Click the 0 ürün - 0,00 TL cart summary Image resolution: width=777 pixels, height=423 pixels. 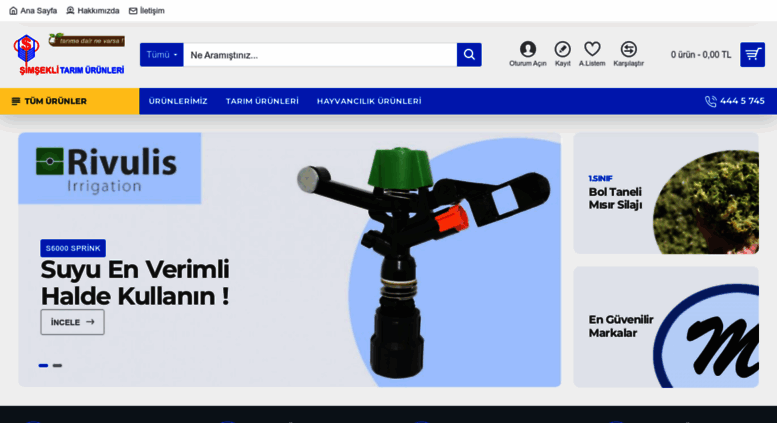click(701, 54)
